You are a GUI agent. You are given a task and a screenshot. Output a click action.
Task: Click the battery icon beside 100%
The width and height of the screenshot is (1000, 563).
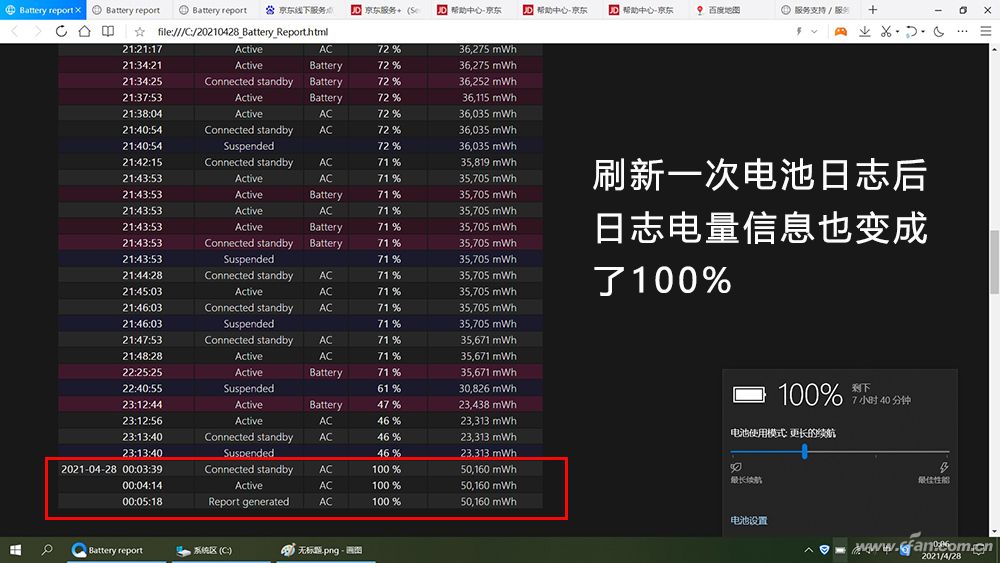[749, 395]
